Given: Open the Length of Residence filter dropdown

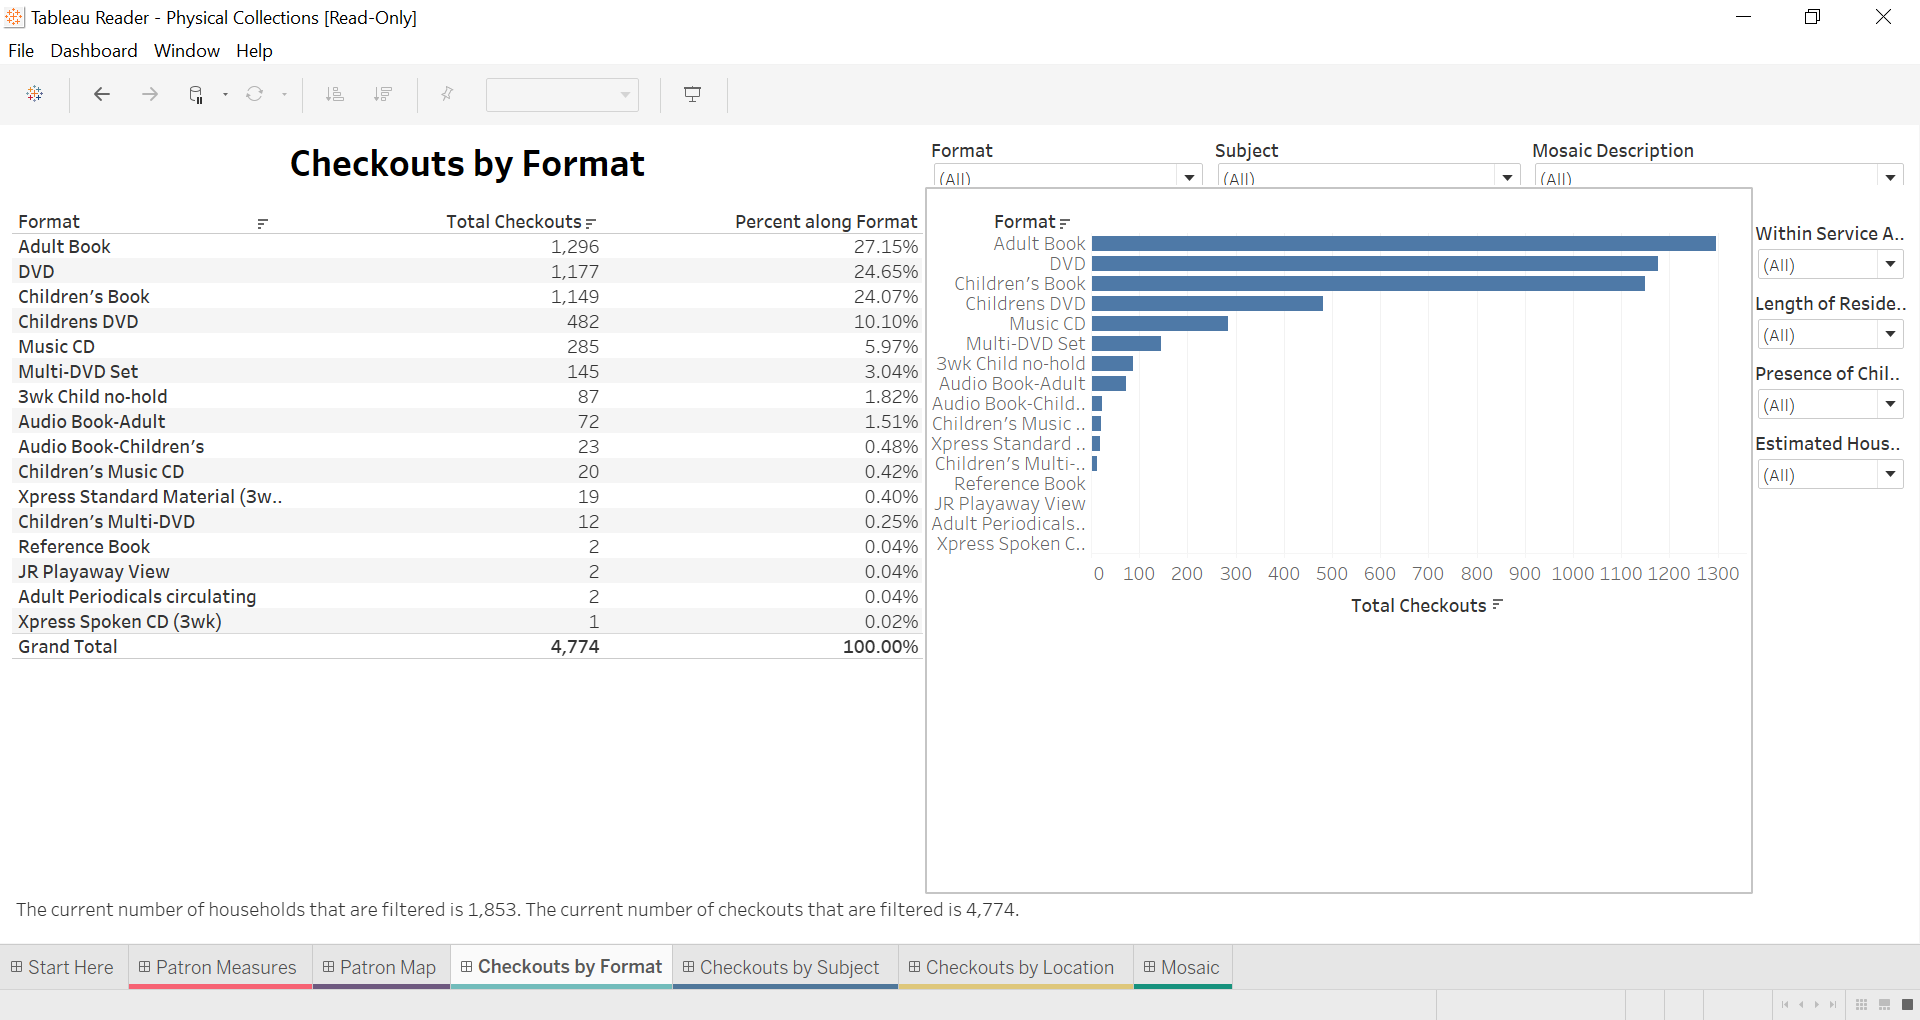Looking at the screenshot, I should pyautogui.click(x=1890, y=335).
